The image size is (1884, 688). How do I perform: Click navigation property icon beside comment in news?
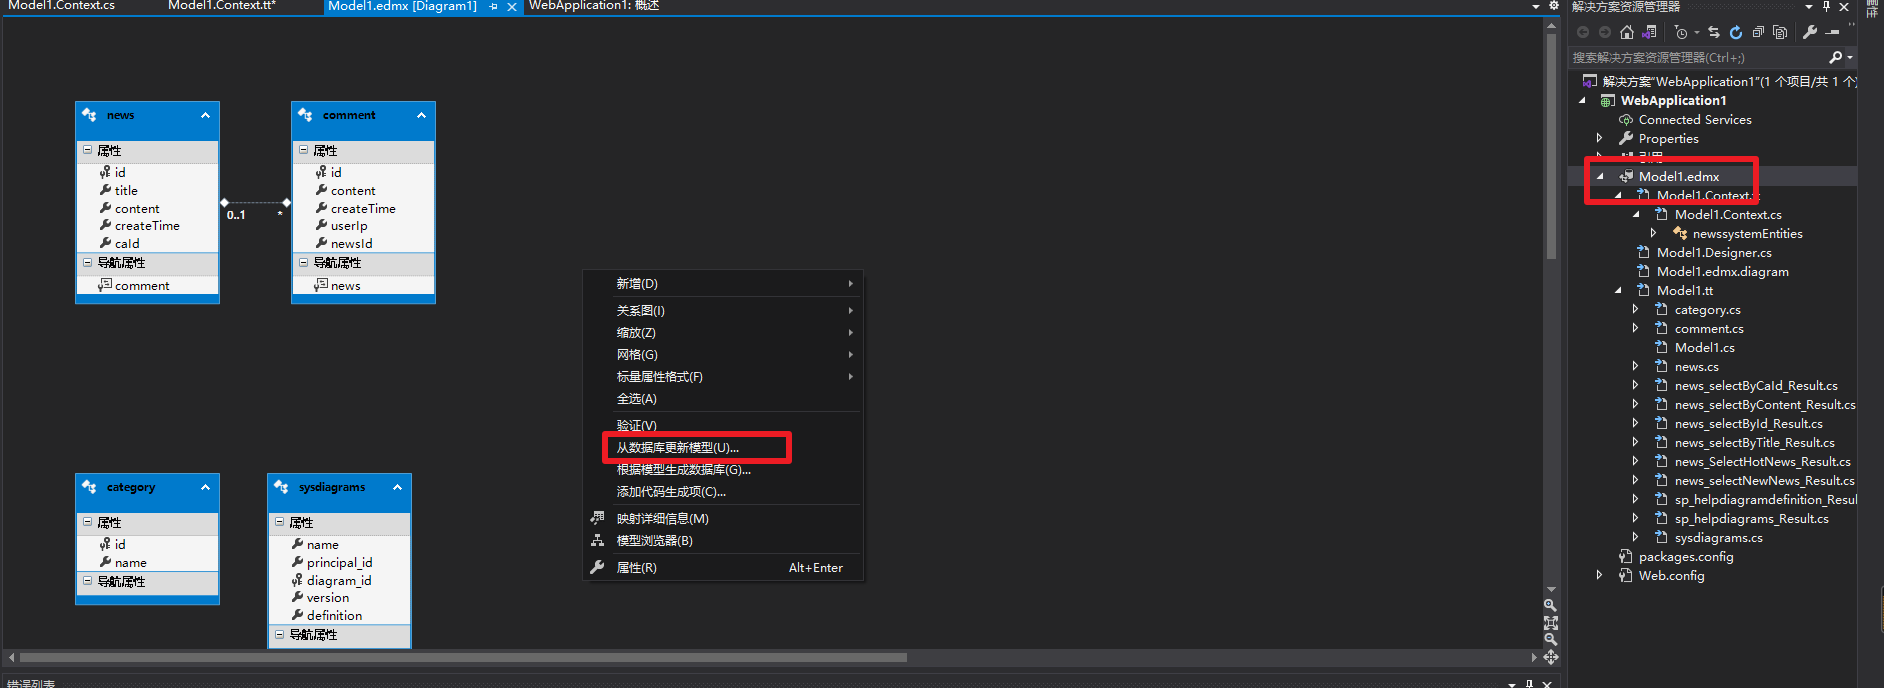tap(104, 285)
